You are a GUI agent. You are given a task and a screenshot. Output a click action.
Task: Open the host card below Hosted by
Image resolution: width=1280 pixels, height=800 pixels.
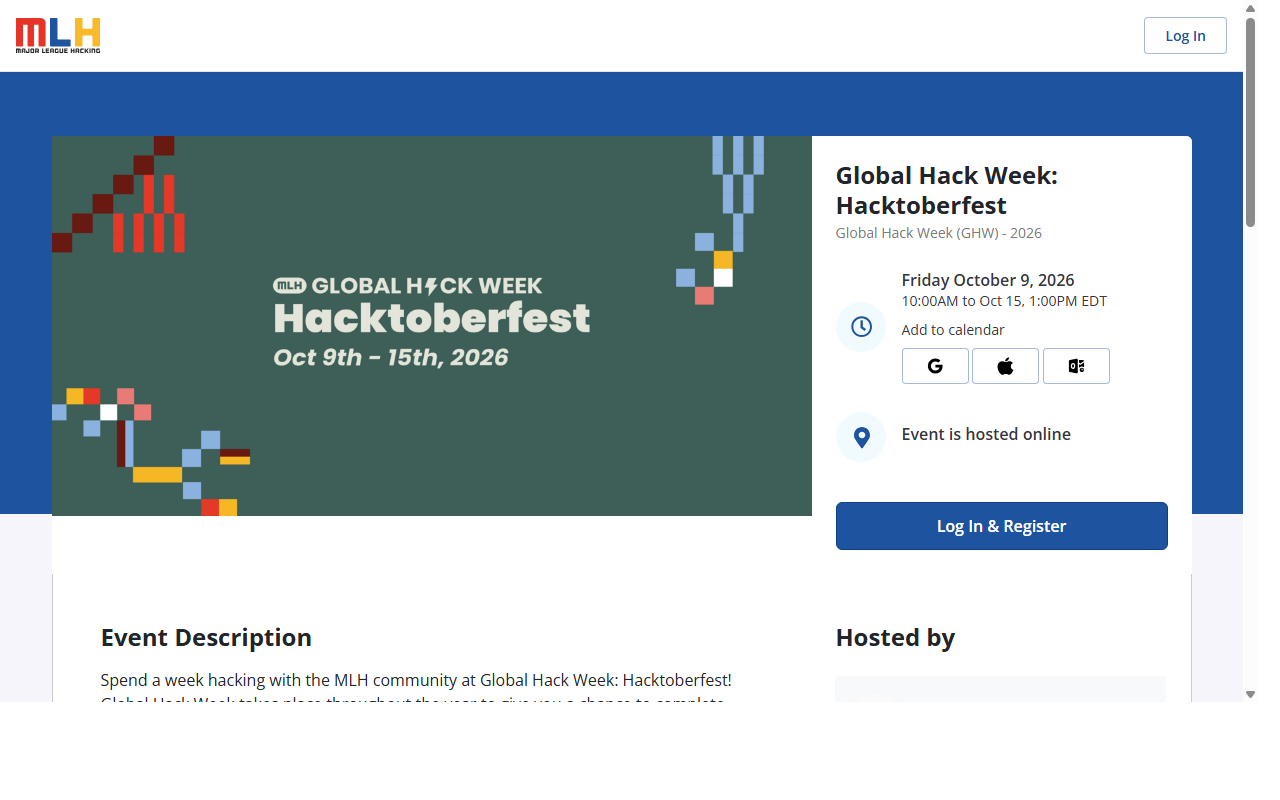[1001, 689]
